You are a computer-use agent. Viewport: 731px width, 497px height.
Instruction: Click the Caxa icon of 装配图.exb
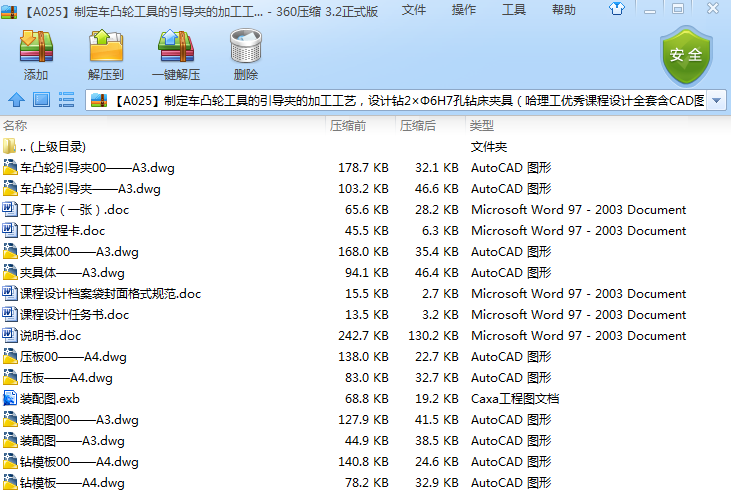pyautogui.click(x=10, y=398)
